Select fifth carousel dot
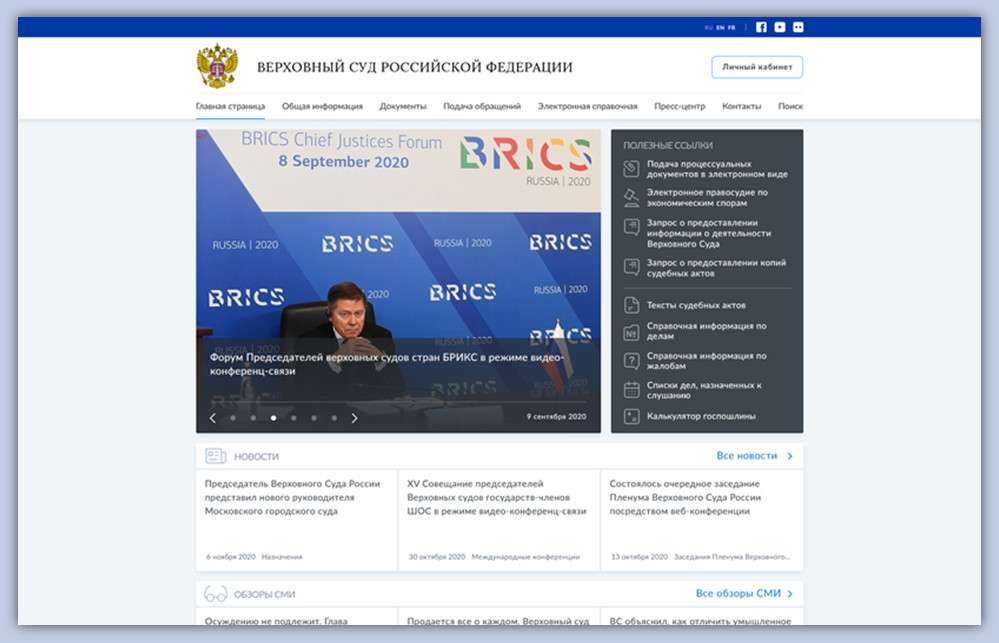999x643 pixels. pos(314,418)
